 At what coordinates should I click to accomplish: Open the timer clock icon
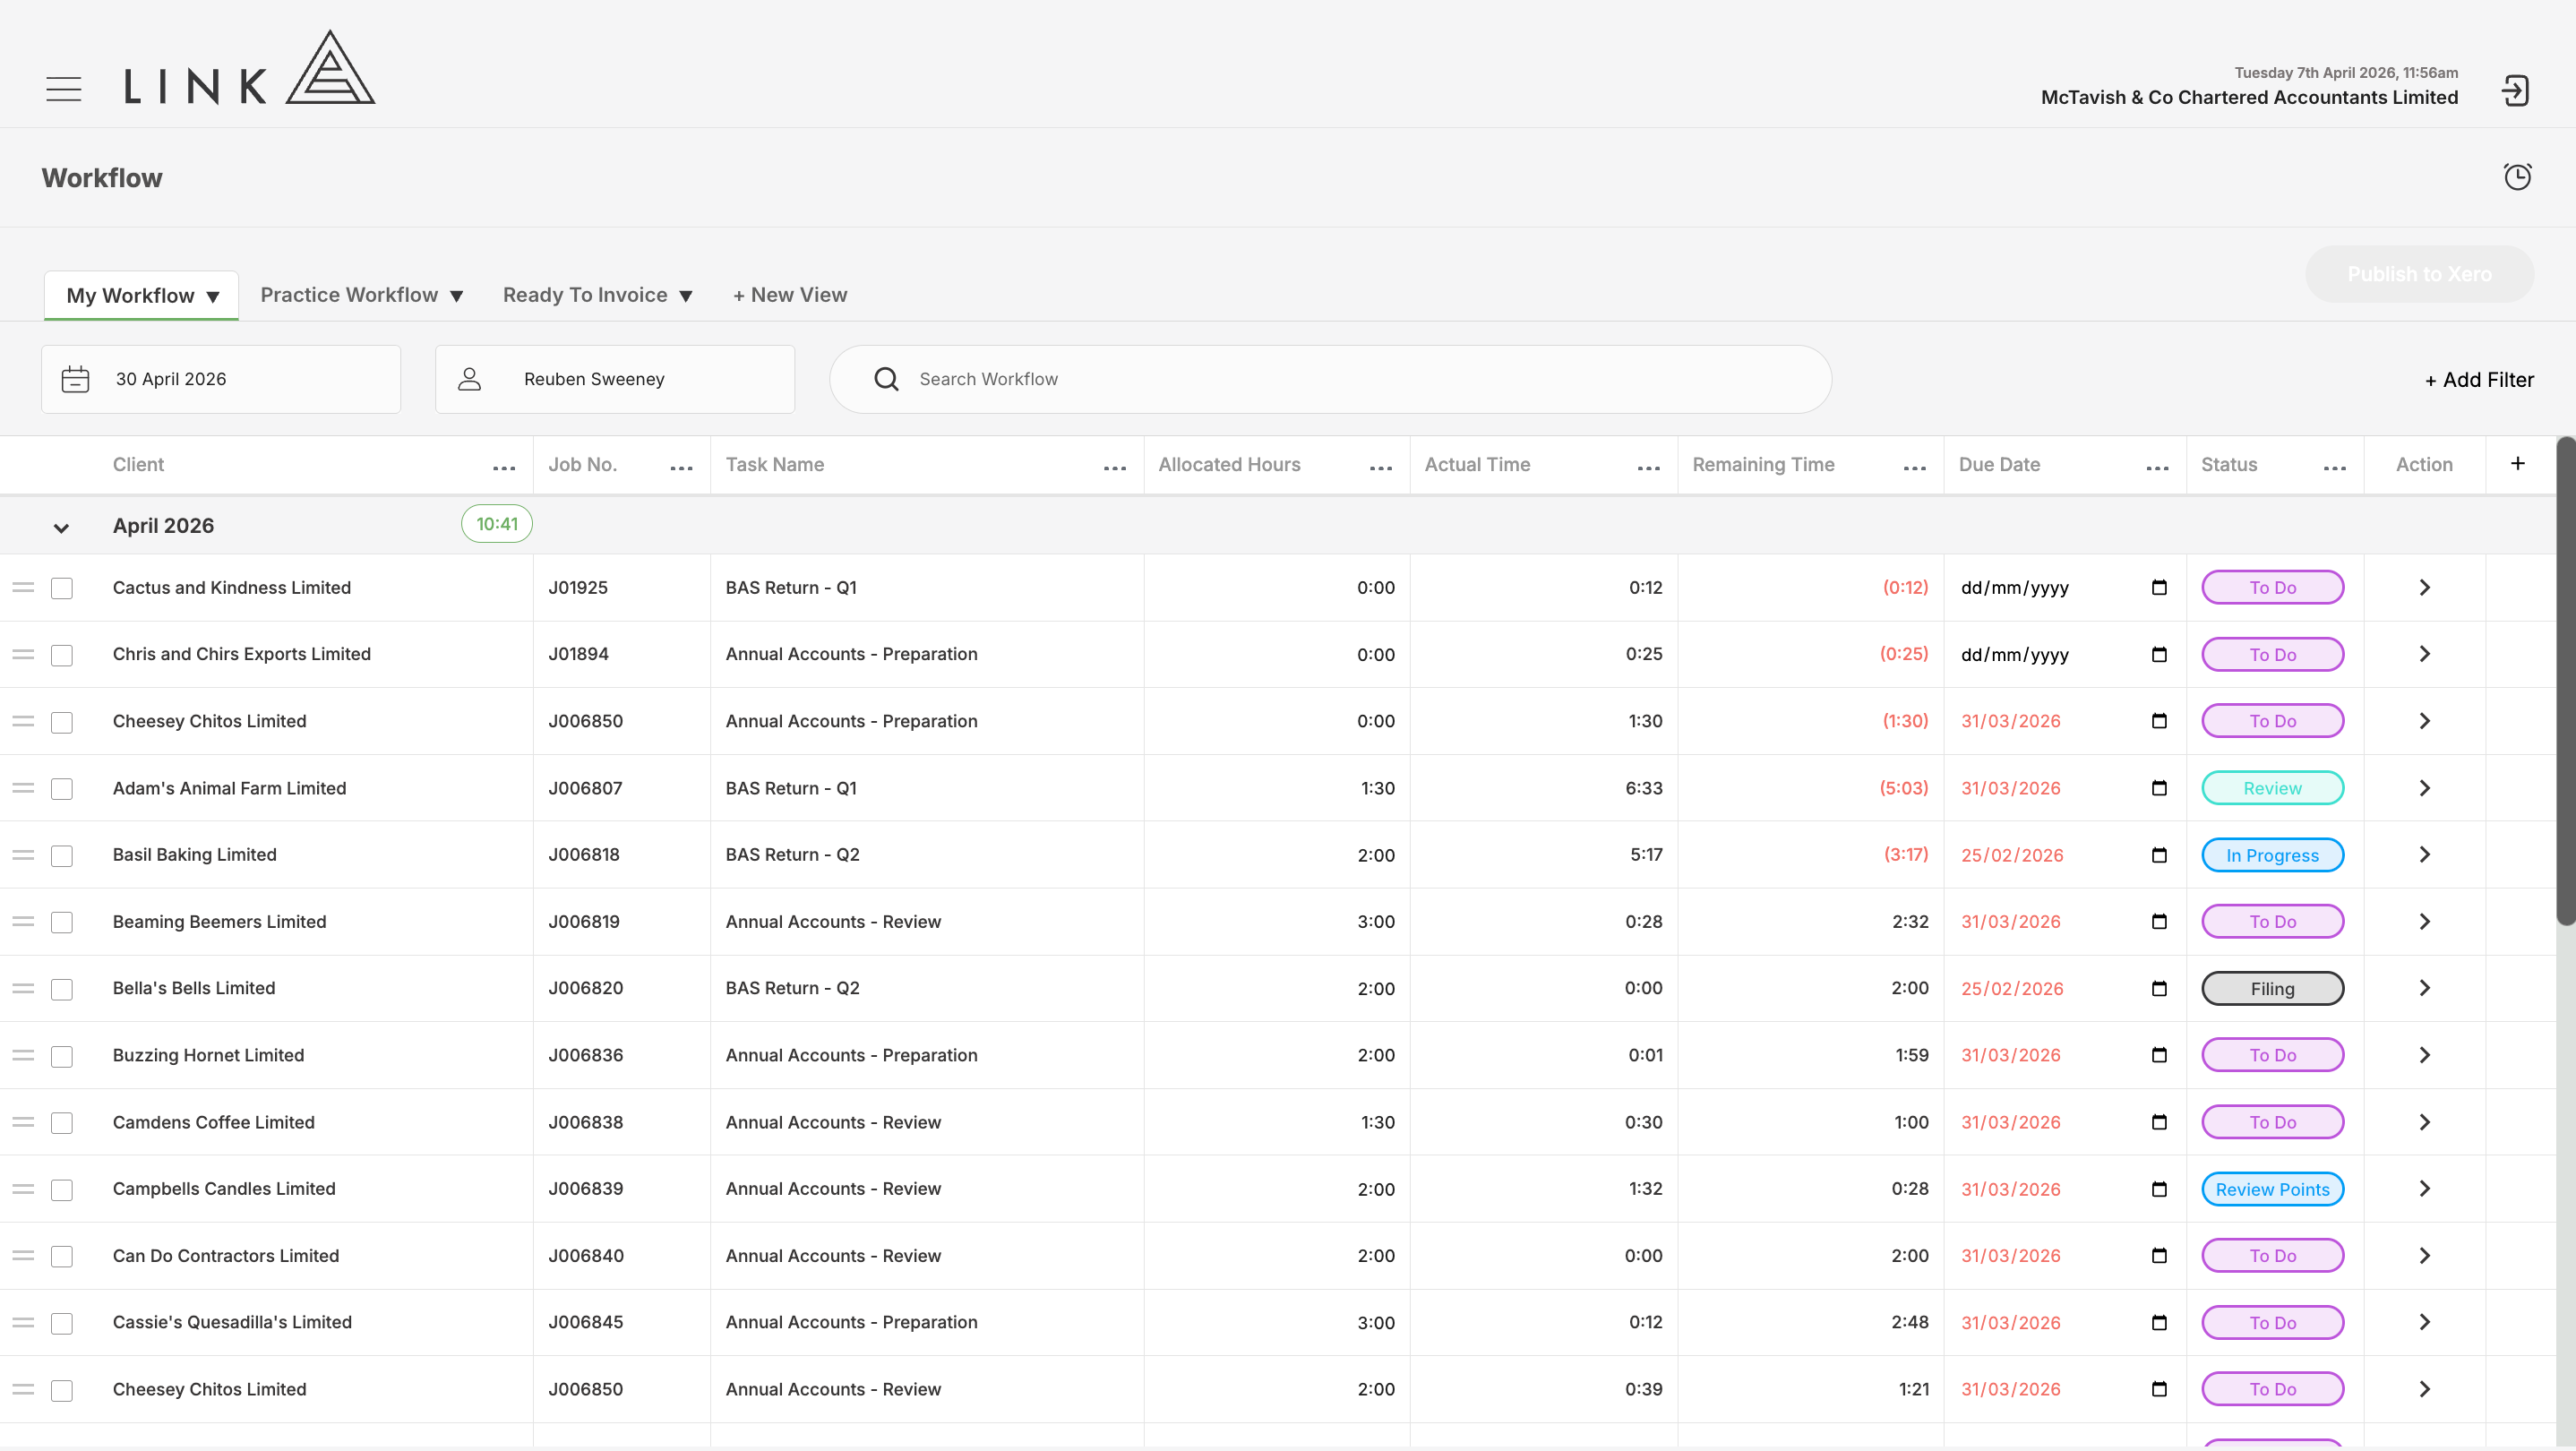(x=2517, y=177)
